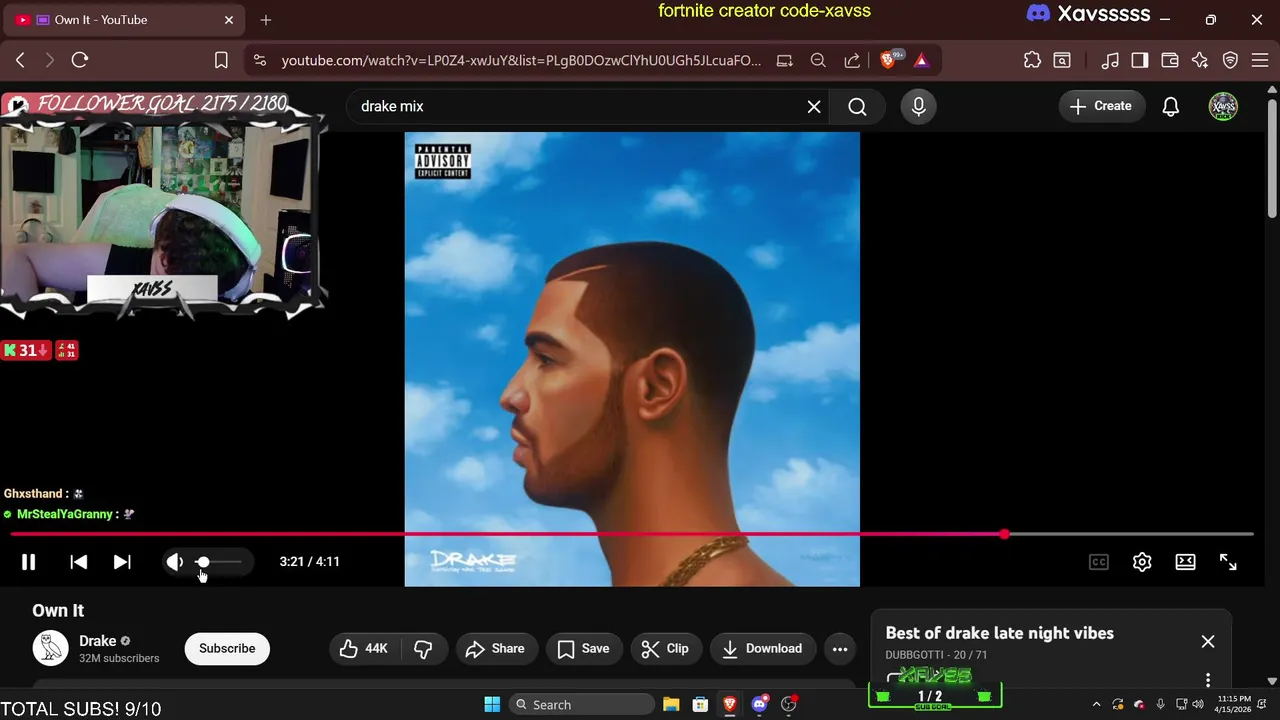
Task: Click the Drake channel avatar
Action: [50, 649]
